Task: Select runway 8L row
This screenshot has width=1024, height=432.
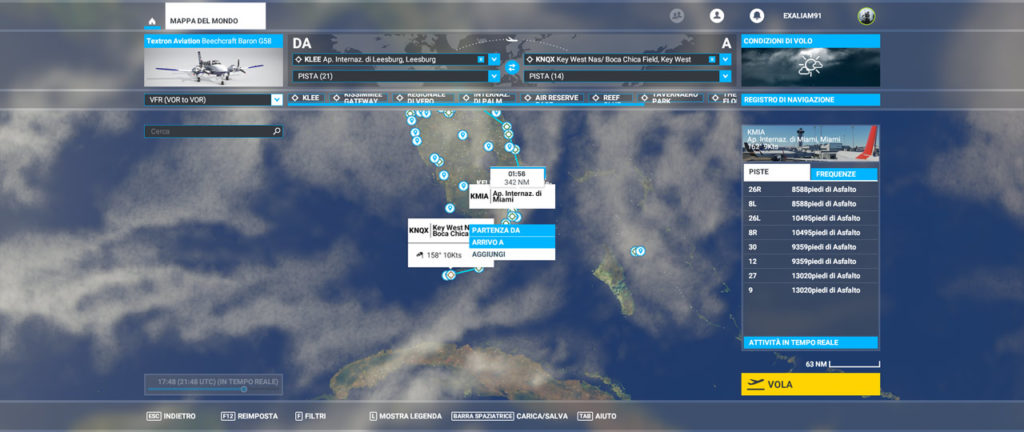Action: pos(810,204)
